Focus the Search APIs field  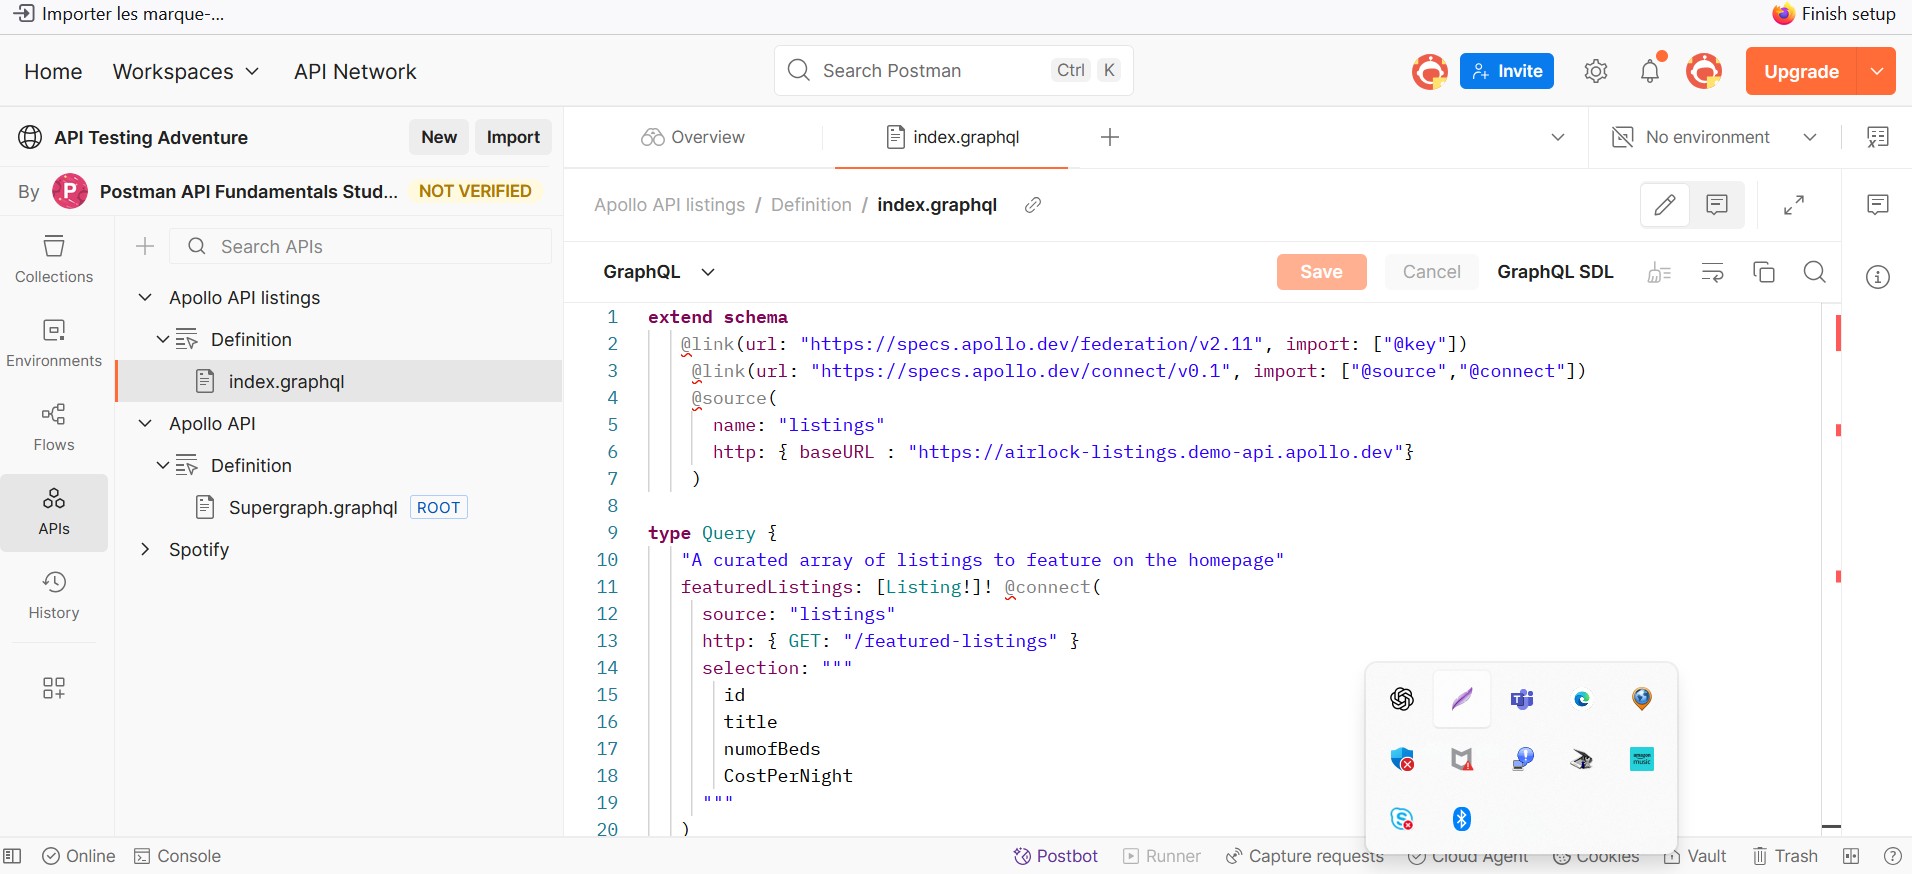(361, 246)
